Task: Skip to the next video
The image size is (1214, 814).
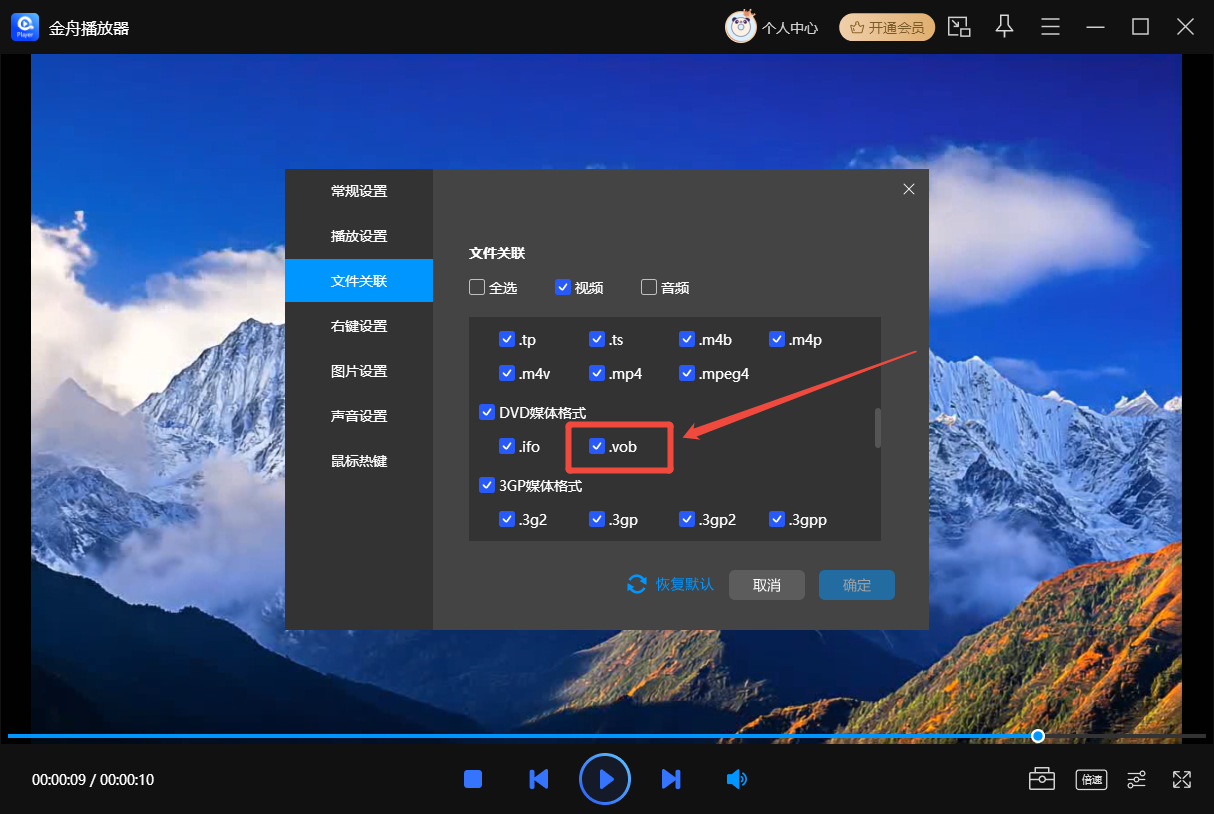Action: (671, 779)
